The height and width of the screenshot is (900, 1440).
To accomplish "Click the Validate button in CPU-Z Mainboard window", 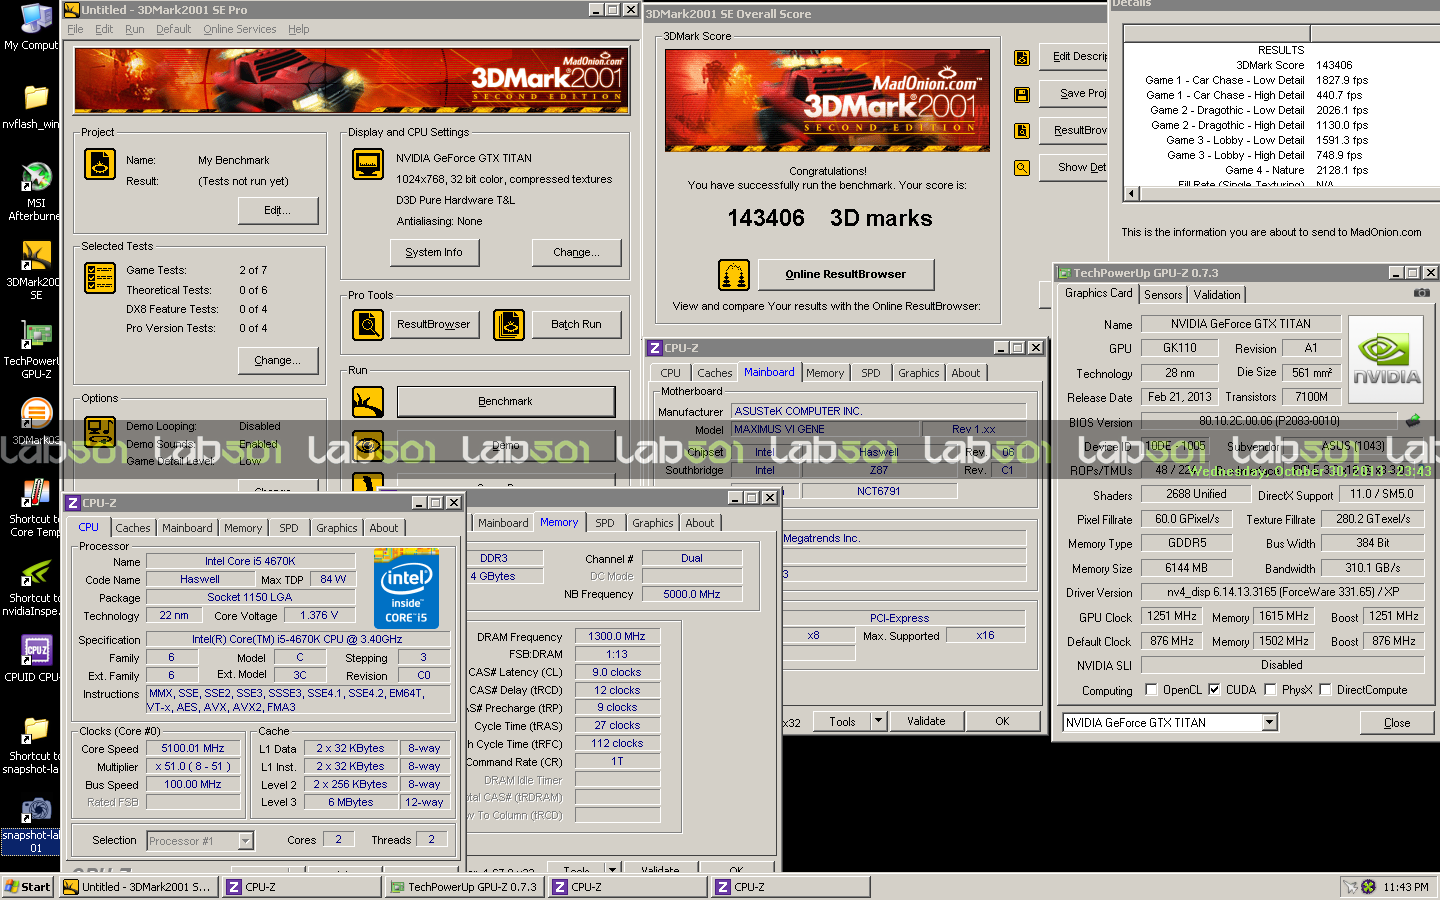I will pyautogui.click(x=926, y=721).
